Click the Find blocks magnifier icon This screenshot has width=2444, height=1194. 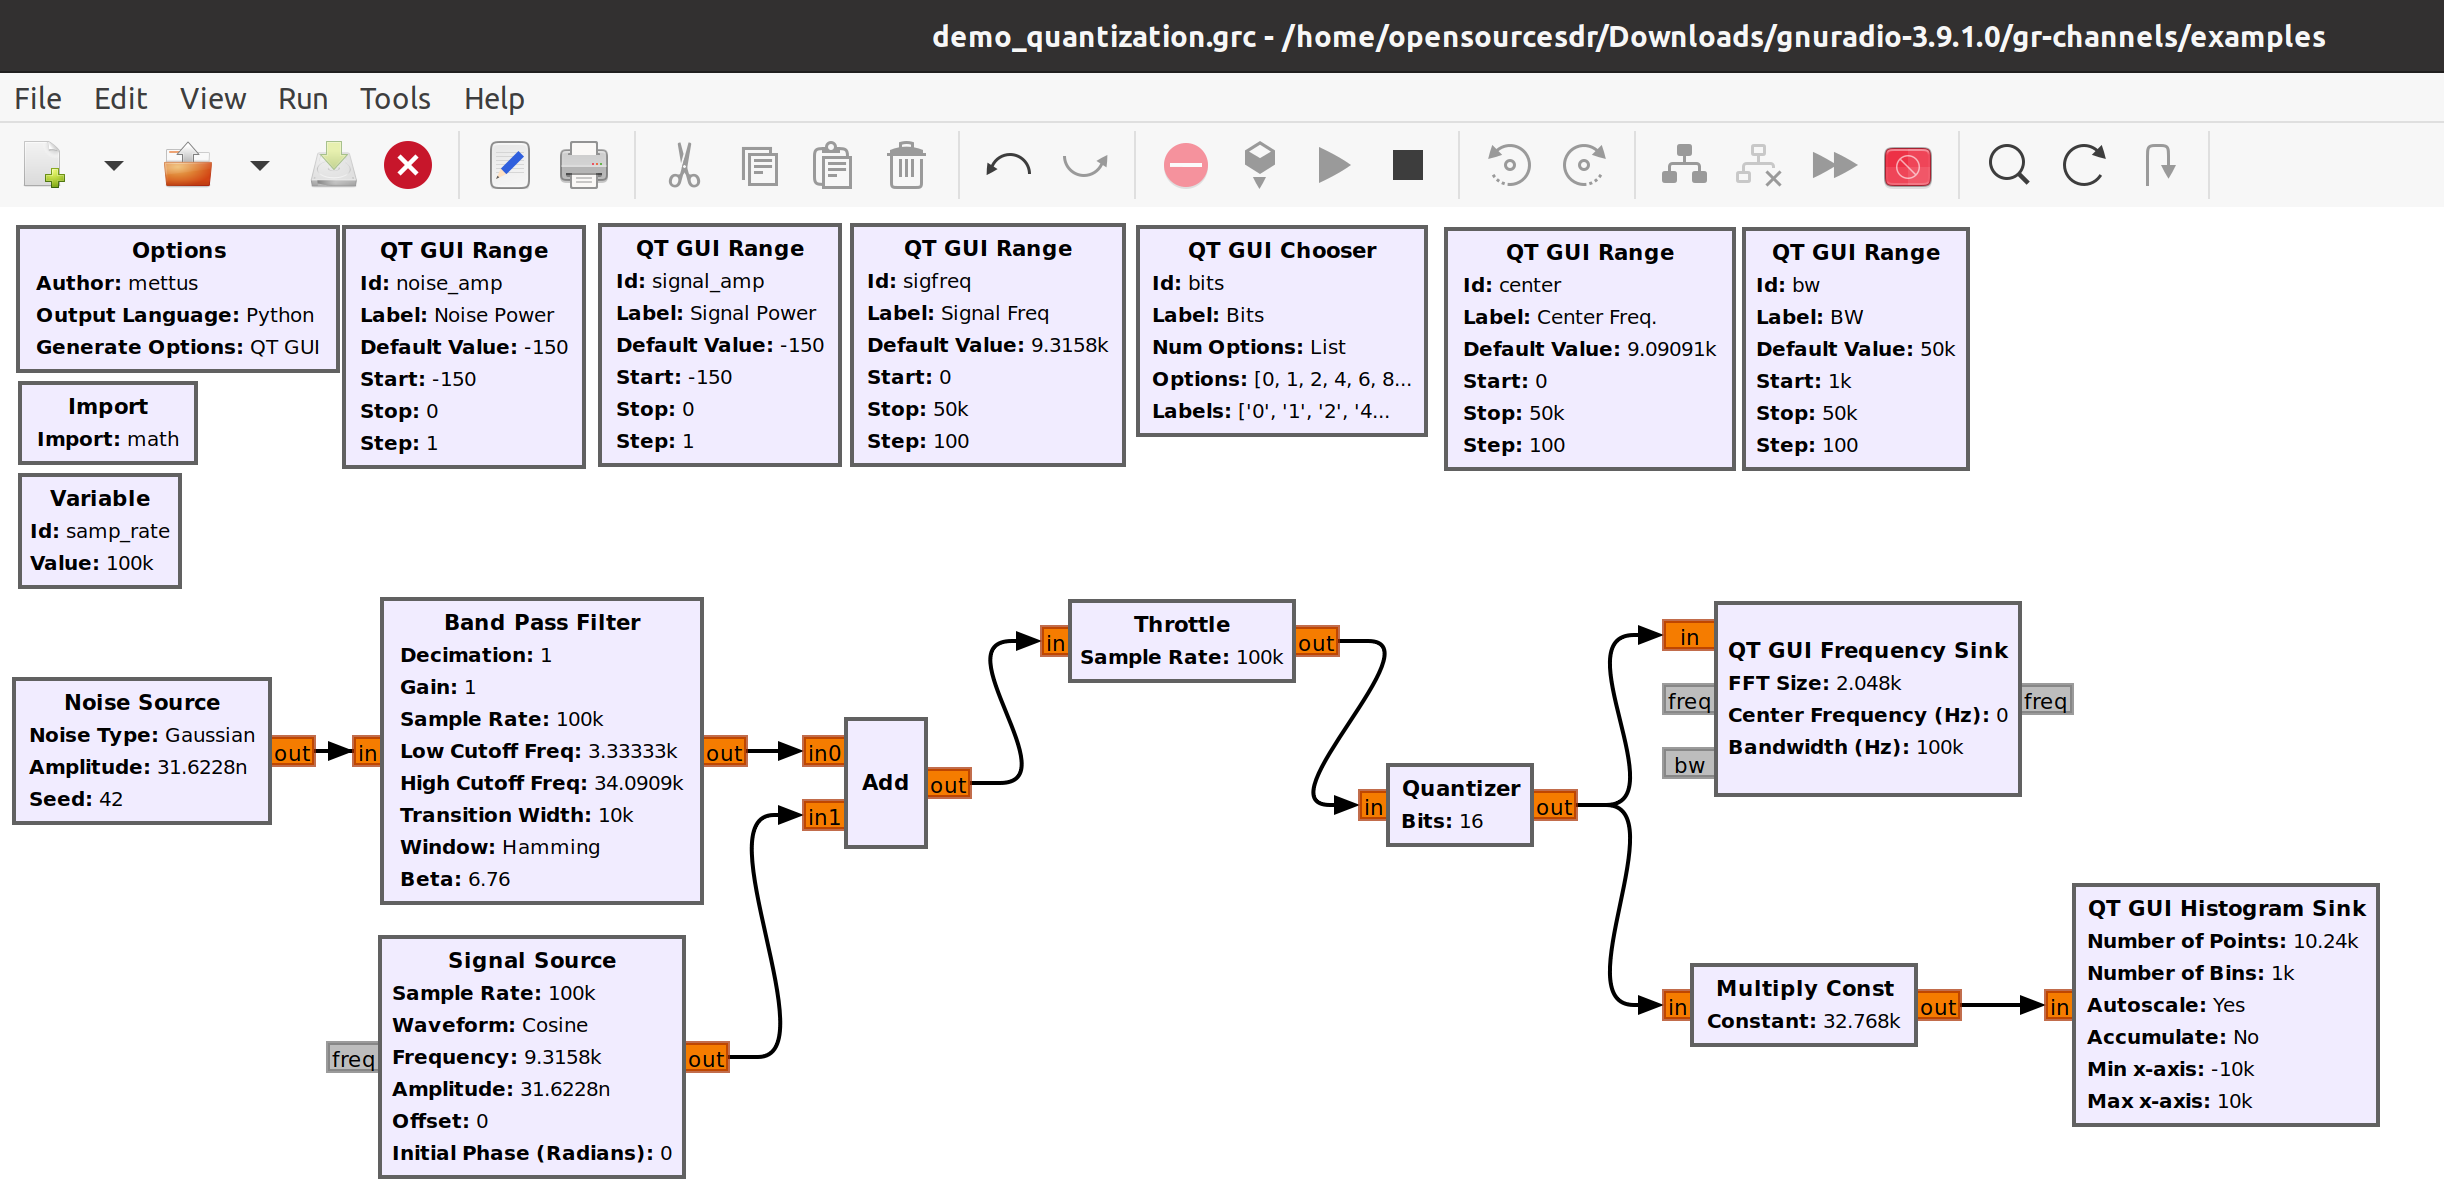click(2008, 165)
